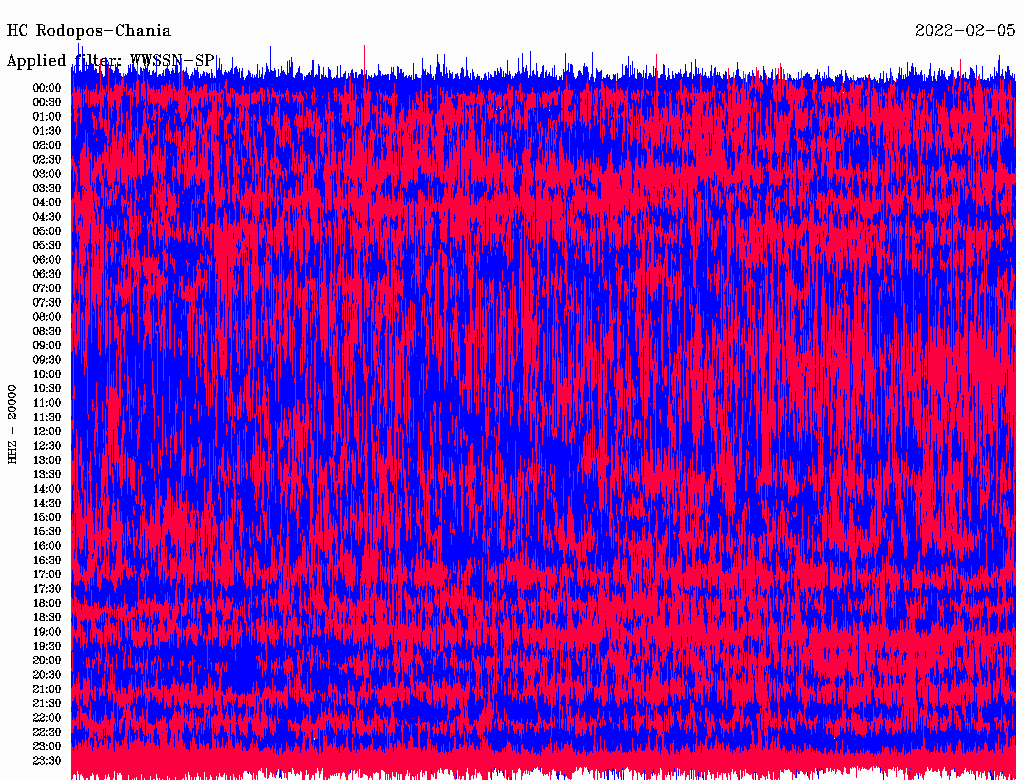
Task: Click the HHZ - 20000 axis label
Action: point(13,422)
